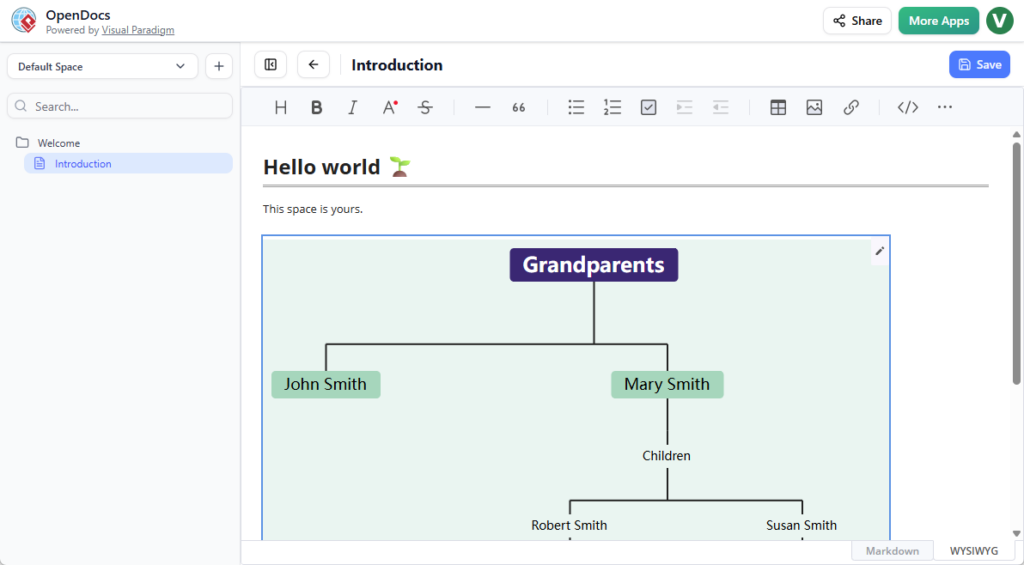
Task: Click the Search input field
Action: coord(120,106)
